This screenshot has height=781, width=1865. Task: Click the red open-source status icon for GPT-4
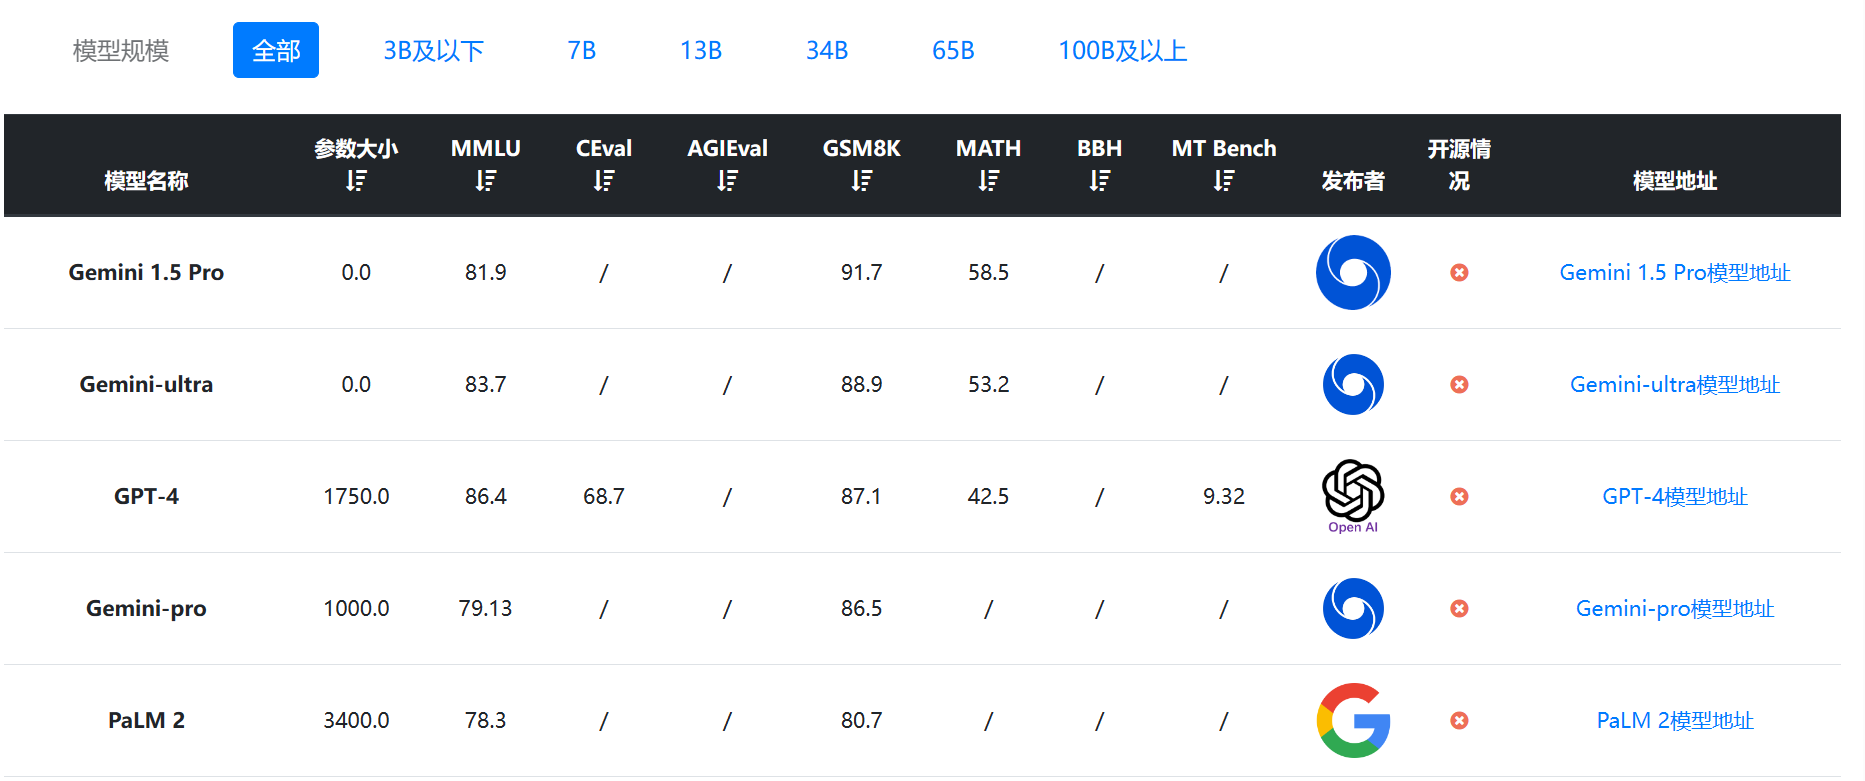[x=1460, y=496]
